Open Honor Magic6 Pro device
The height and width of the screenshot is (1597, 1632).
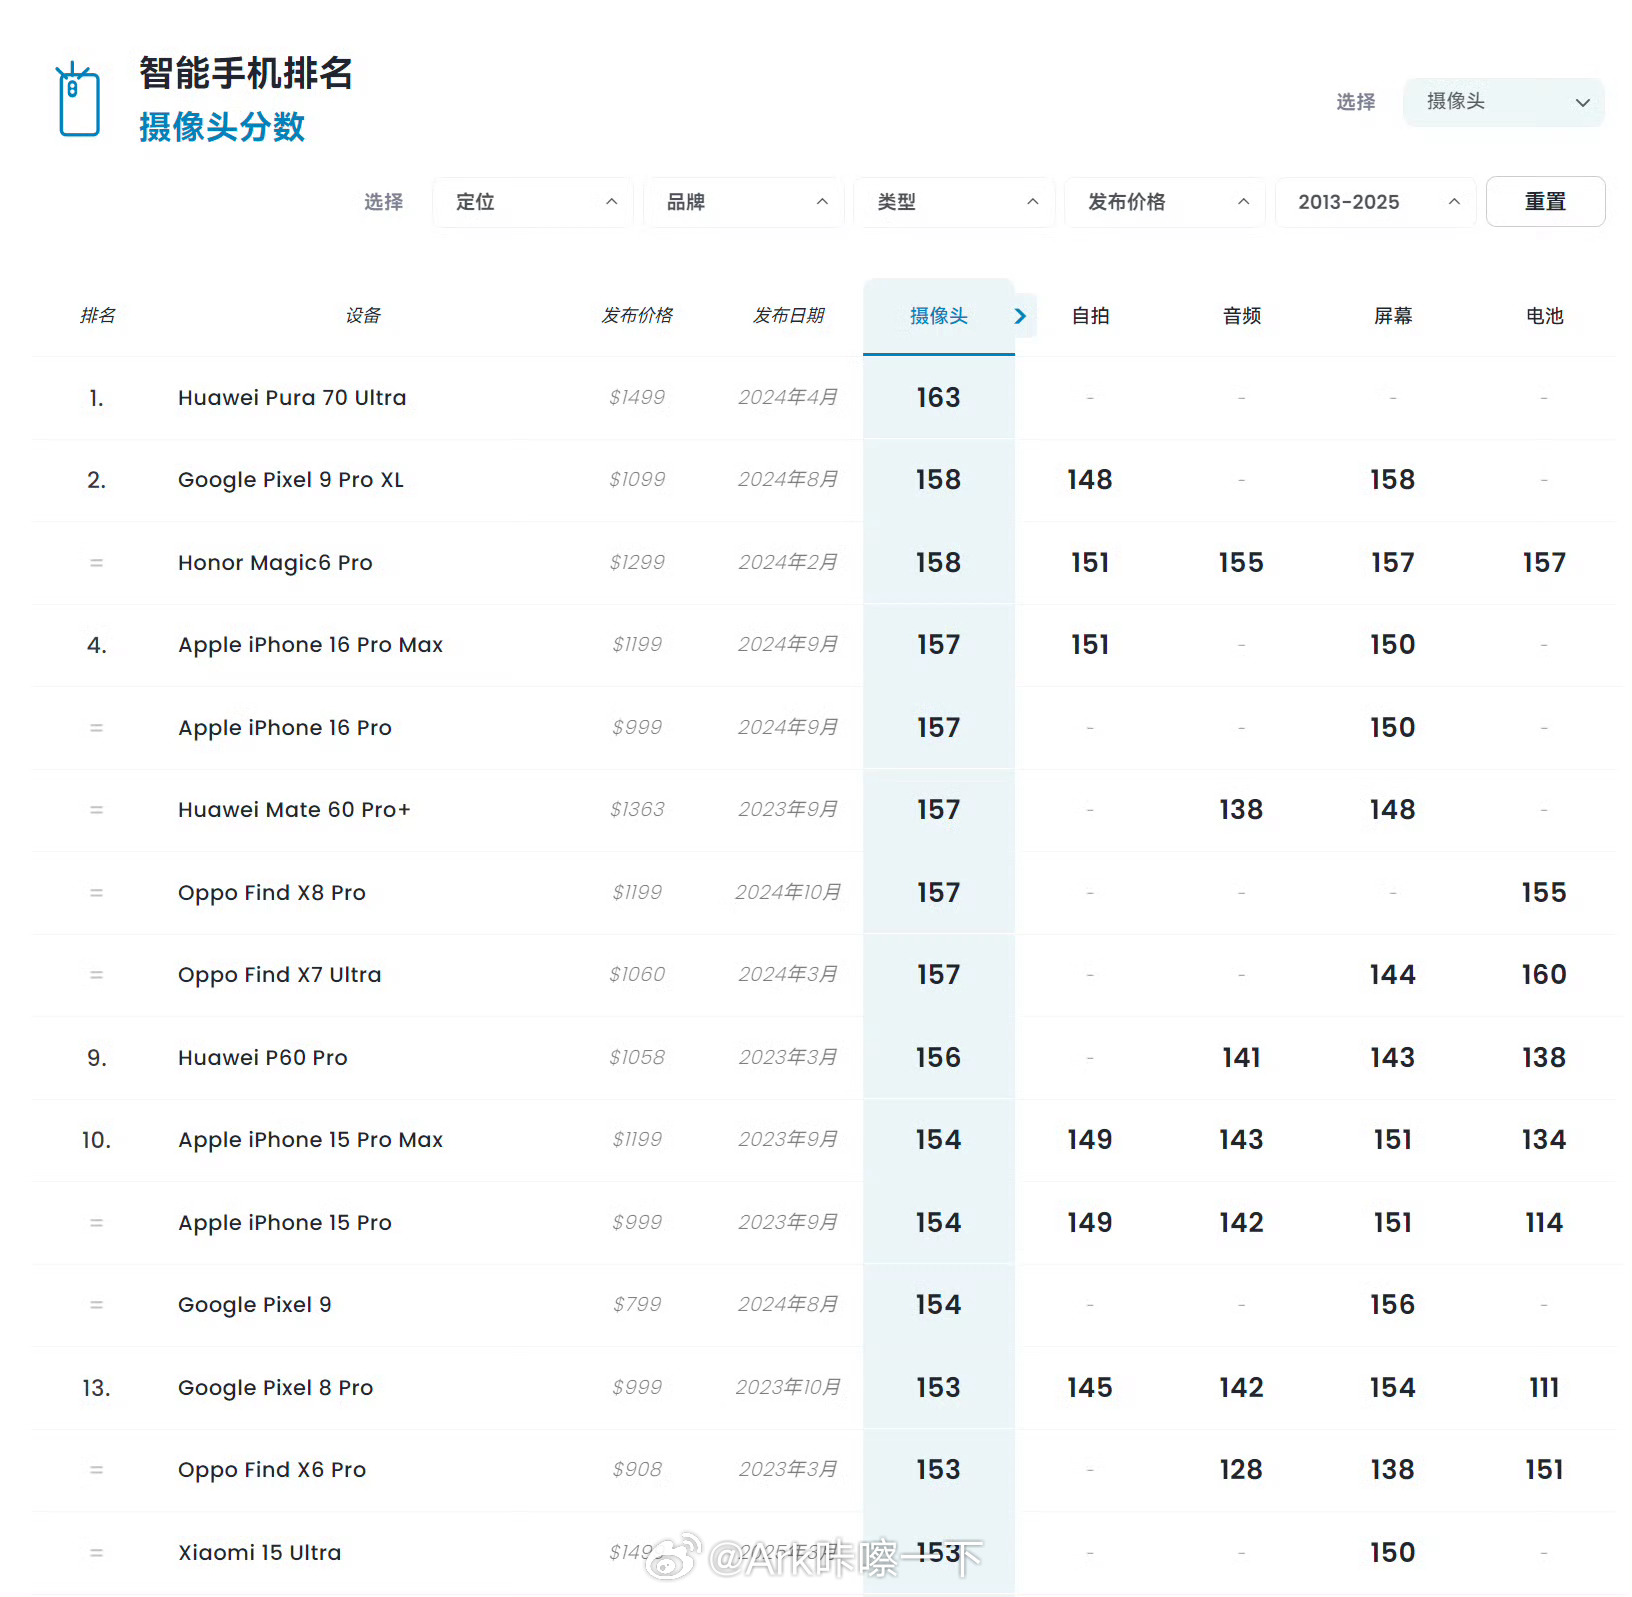click(x=275, y=563)
